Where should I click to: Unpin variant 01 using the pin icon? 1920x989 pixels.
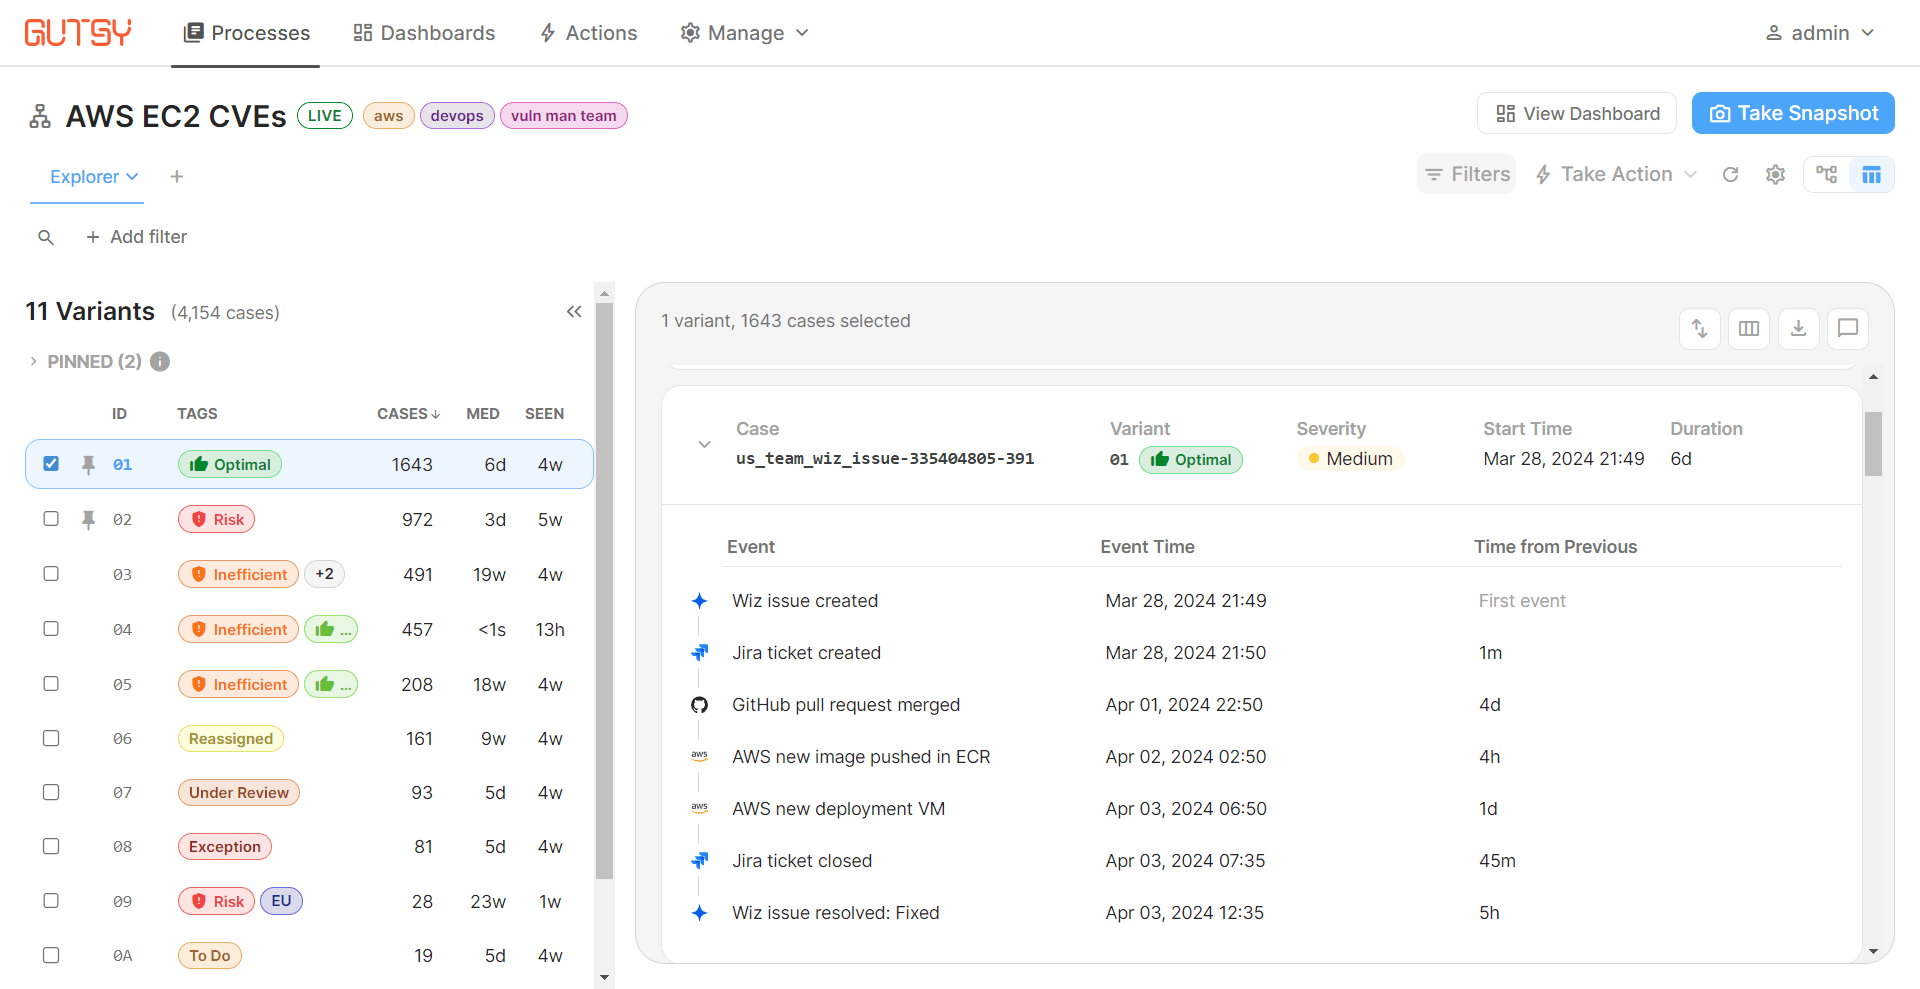(88, 464)
